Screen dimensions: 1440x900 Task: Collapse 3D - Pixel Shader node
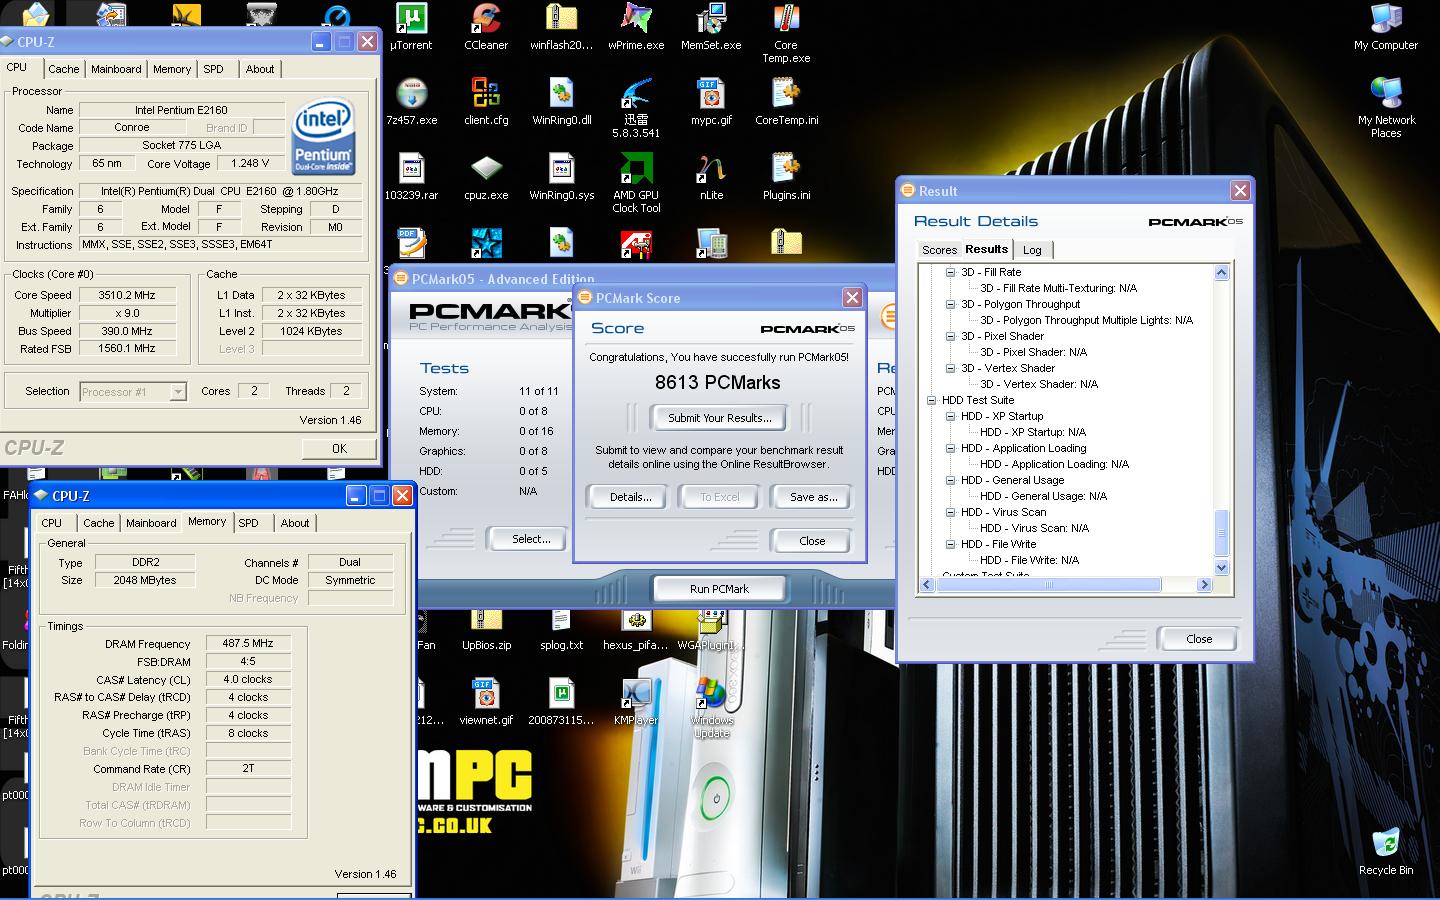coord(951,336)
